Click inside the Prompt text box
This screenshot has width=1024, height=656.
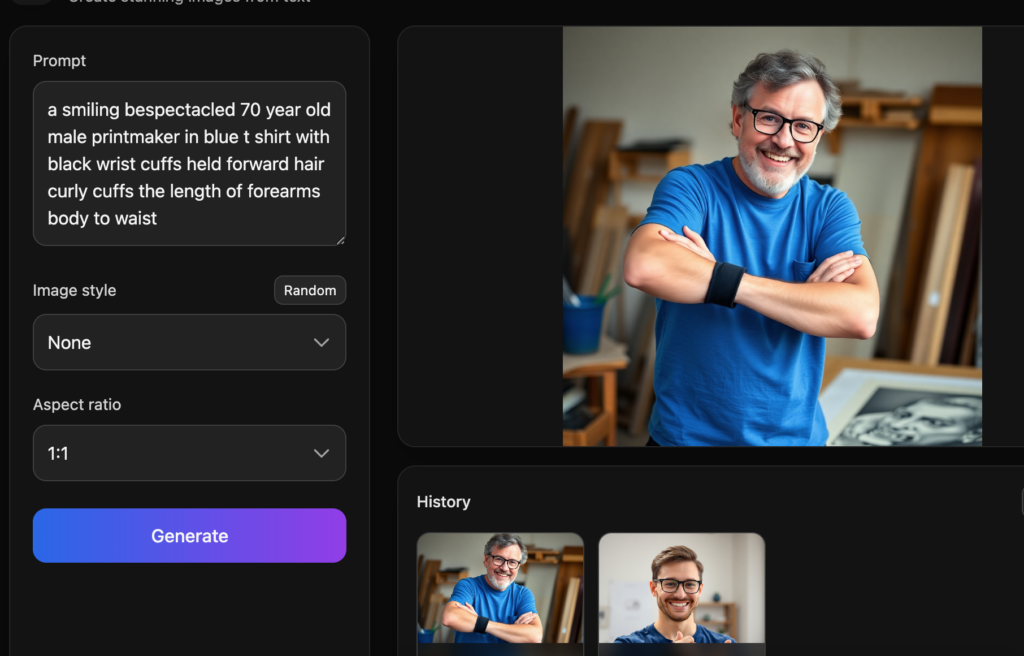pos(189,163)
